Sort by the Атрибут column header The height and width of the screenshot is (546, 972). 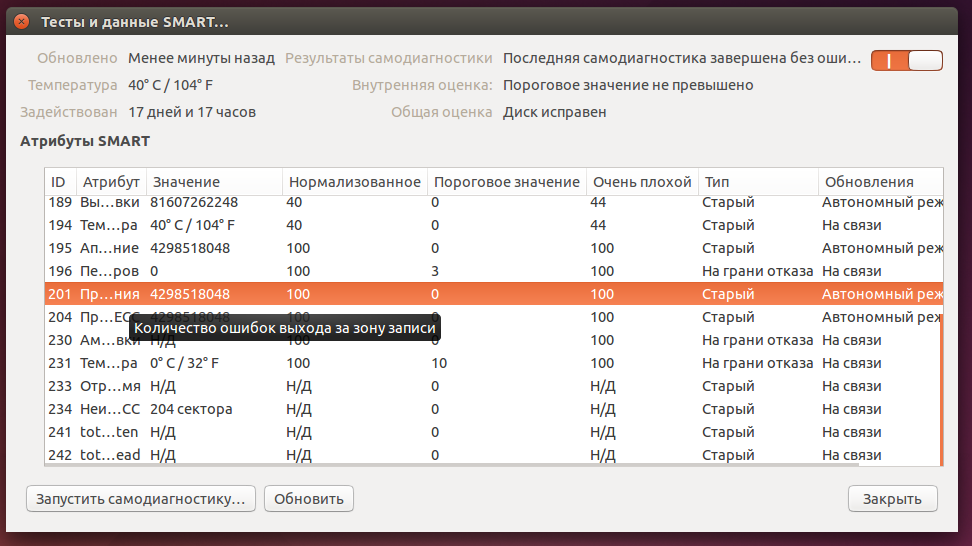[110, 182]
